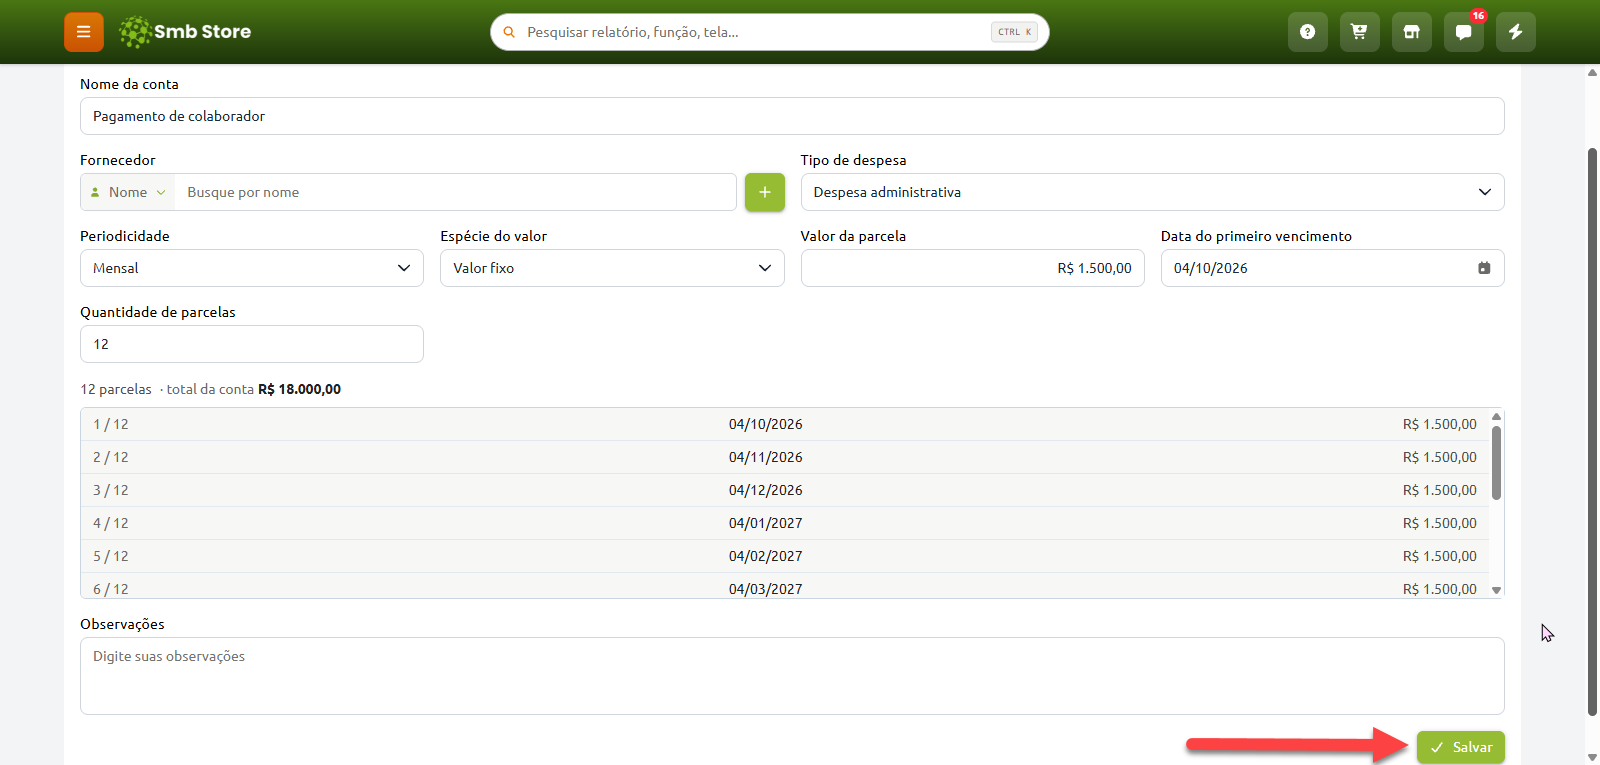Open chat messages with 16 badge

point(1463,32)
